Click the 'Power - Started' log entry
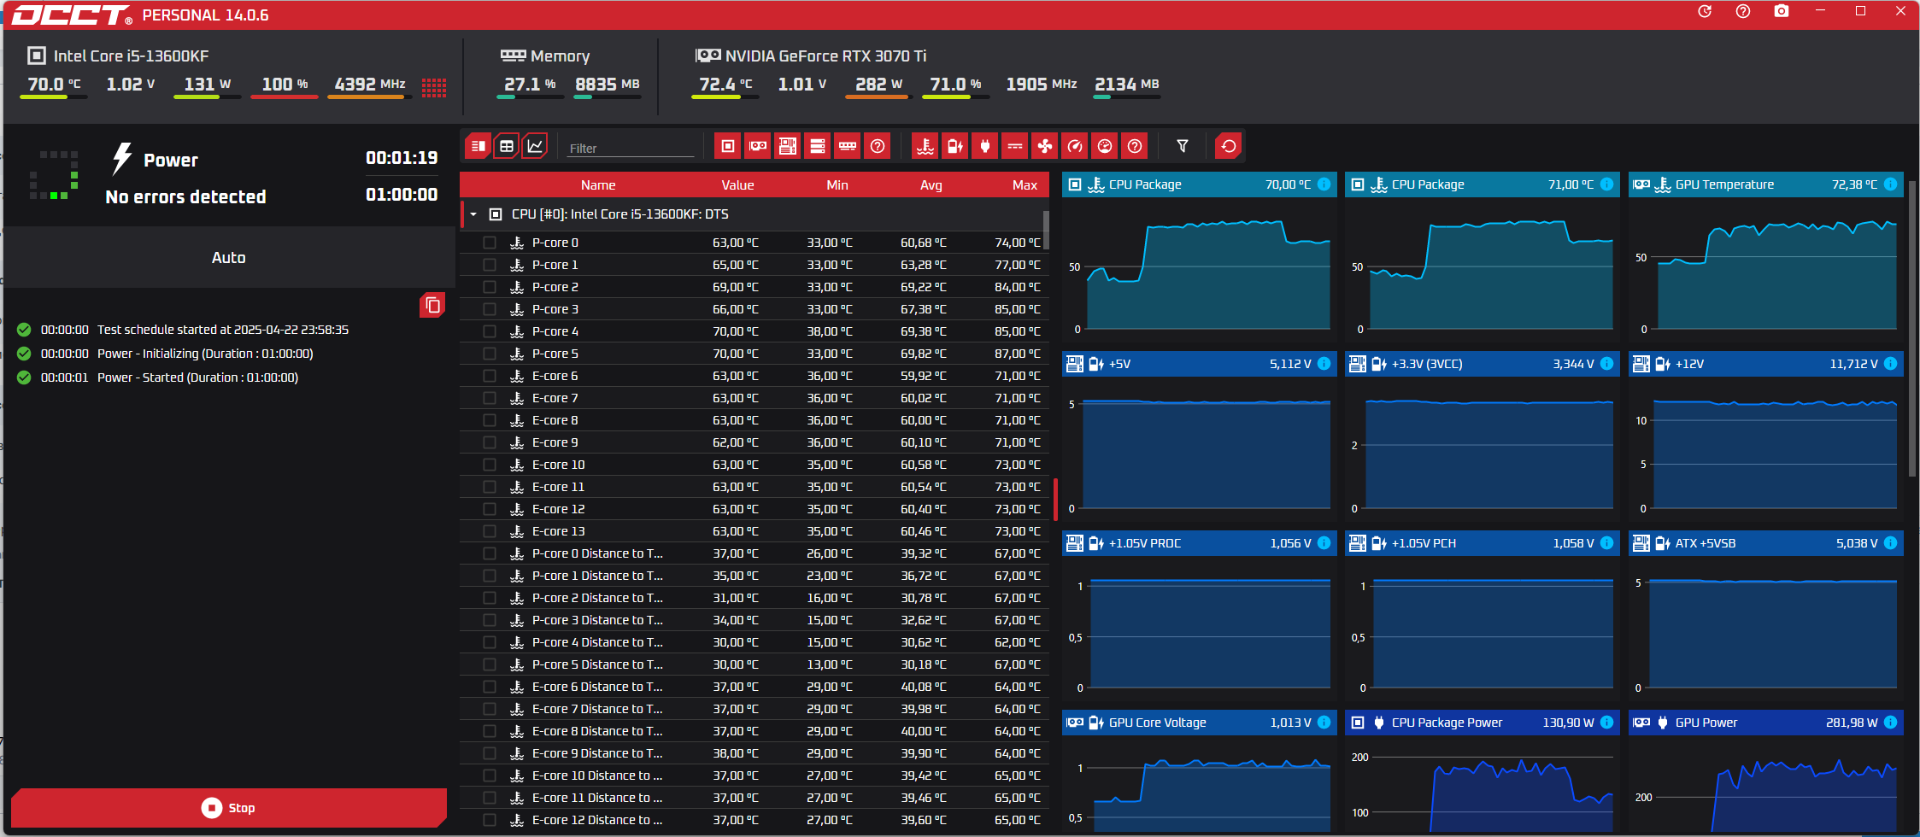Viewport: 1920px width, 837px height. 198,378
